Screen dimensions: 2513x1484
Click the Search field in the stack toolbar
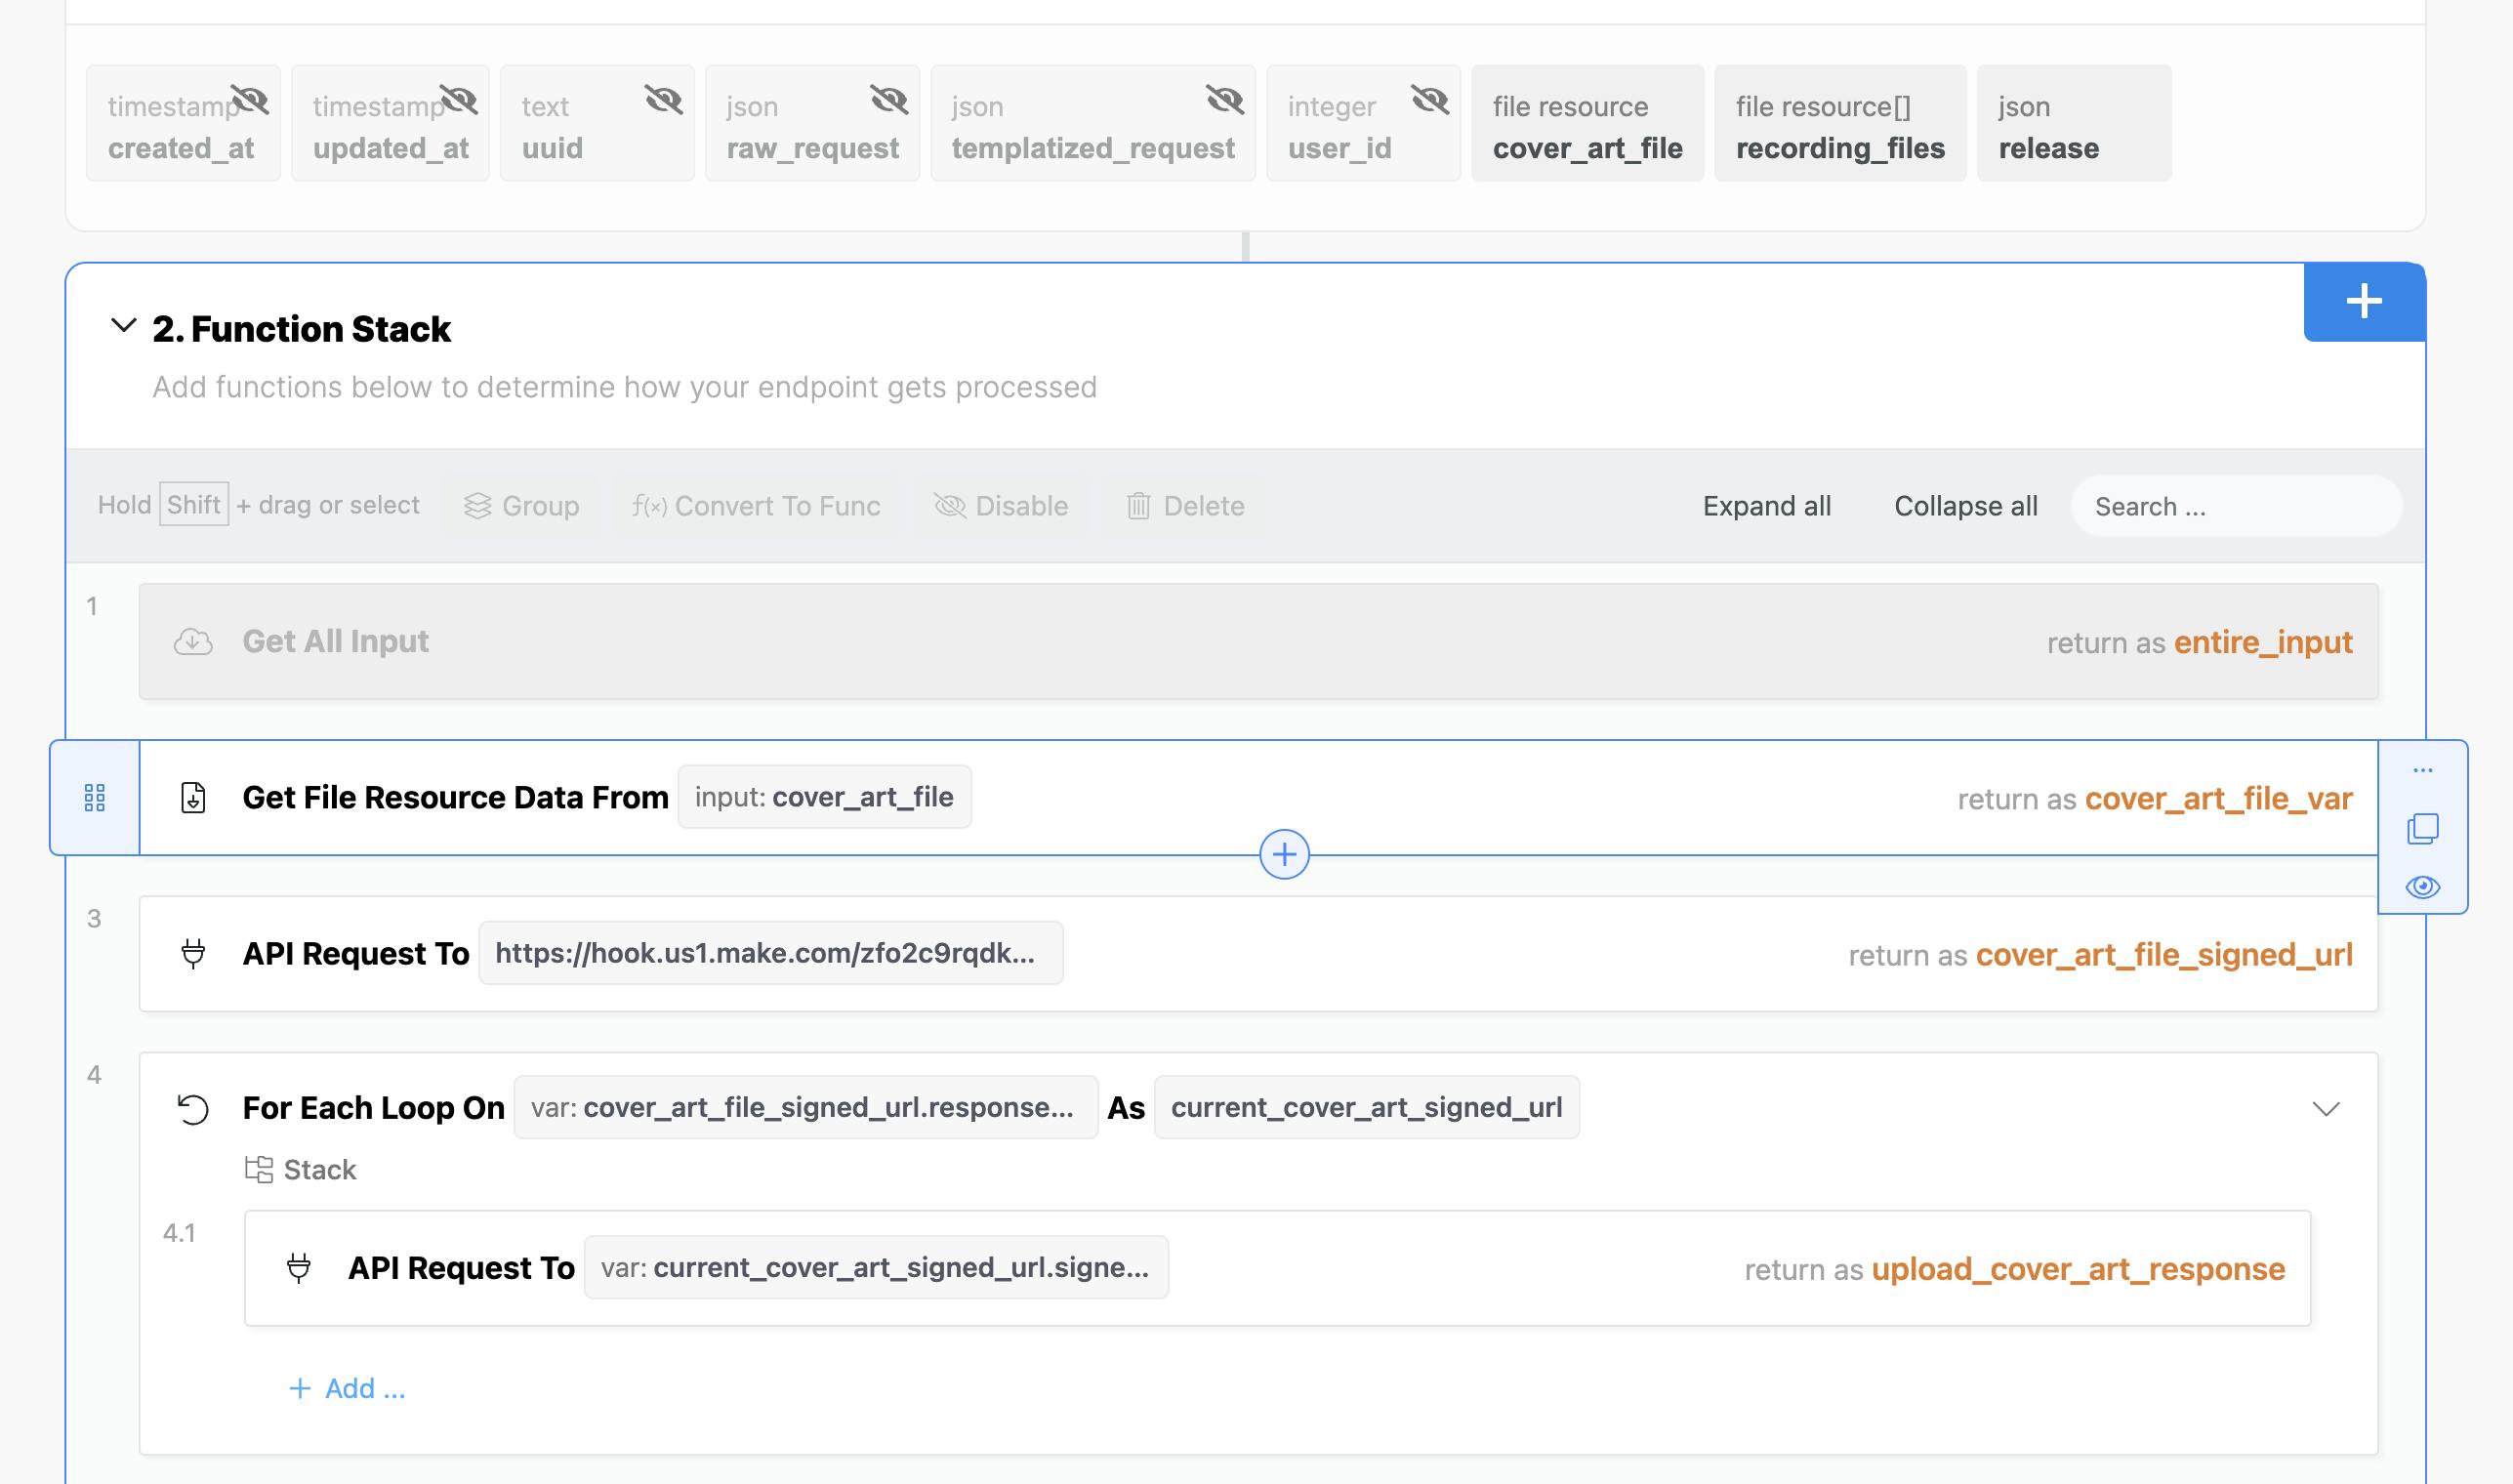tap(2236, 506)
